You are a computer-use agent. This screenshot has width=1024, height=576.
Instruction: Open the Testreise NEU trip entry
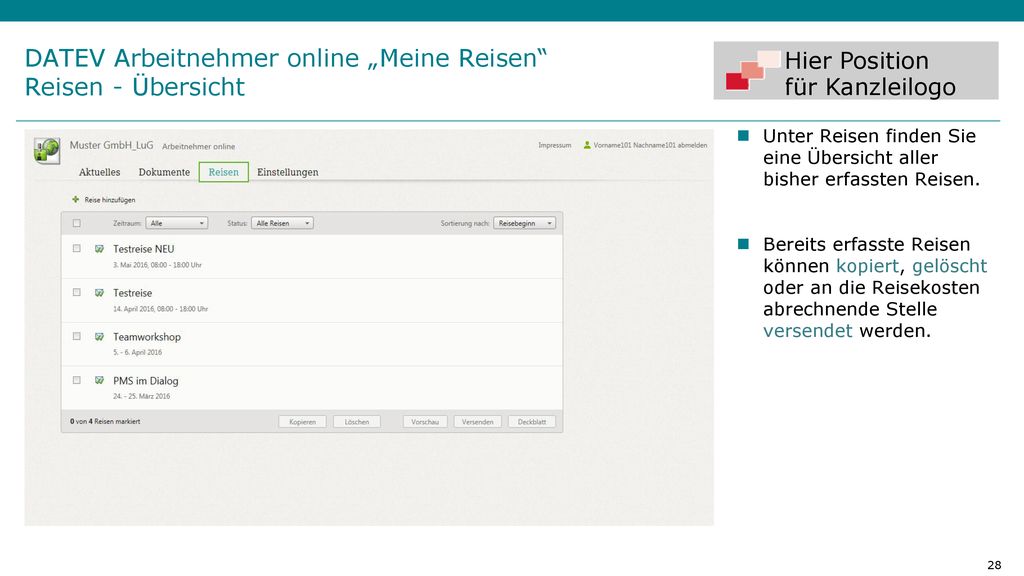tap(144, 249)
